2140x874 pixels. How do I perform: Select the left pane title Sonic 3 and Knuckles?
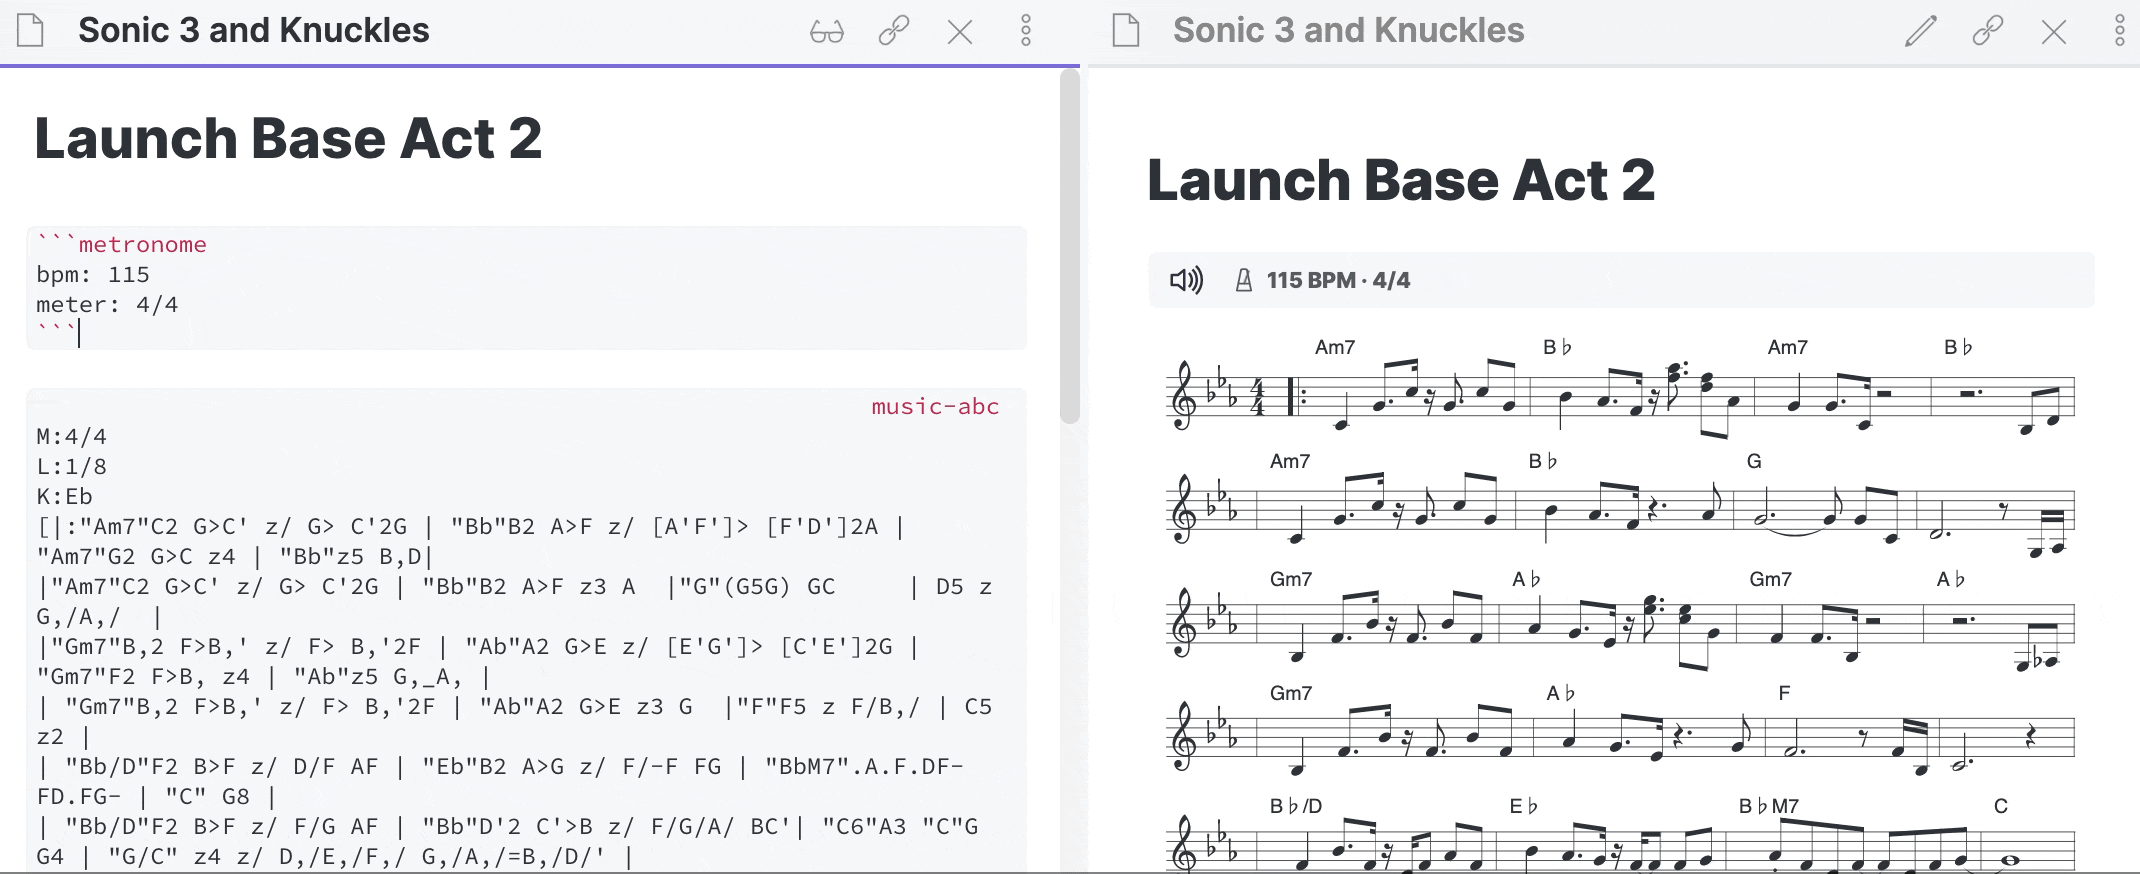click(254, 30)
